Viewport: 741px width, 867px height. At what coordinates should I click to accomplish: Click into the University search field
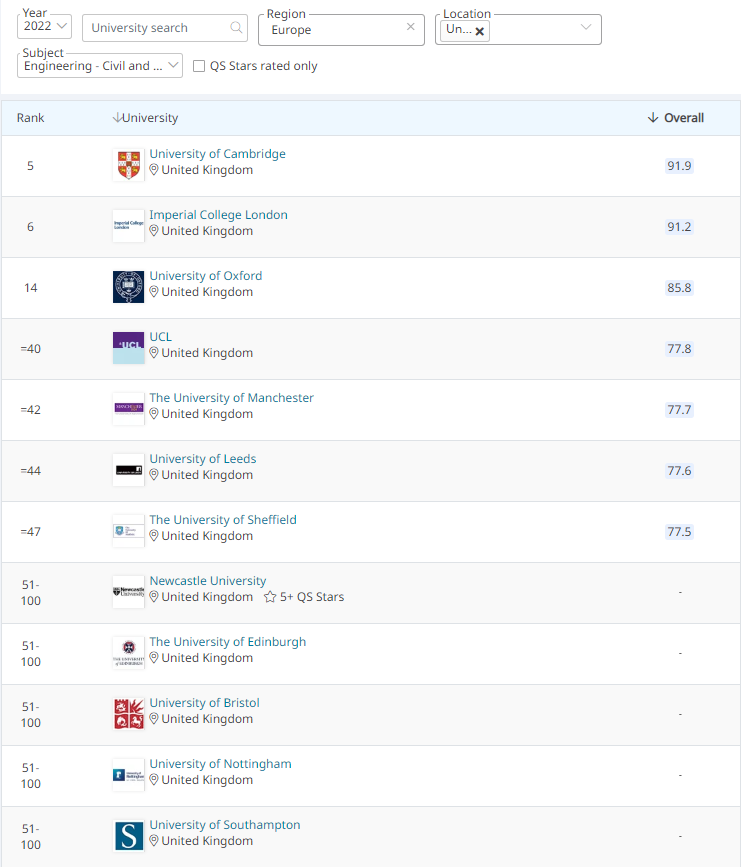[164, 28]
